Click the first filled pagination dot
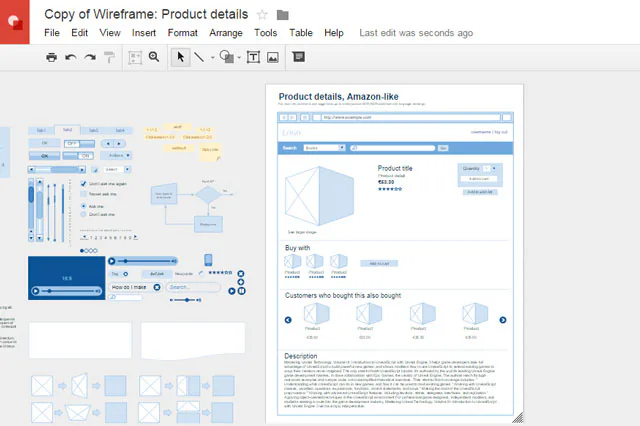This screenshot has height=426, width=640. [x=82, y=251]
